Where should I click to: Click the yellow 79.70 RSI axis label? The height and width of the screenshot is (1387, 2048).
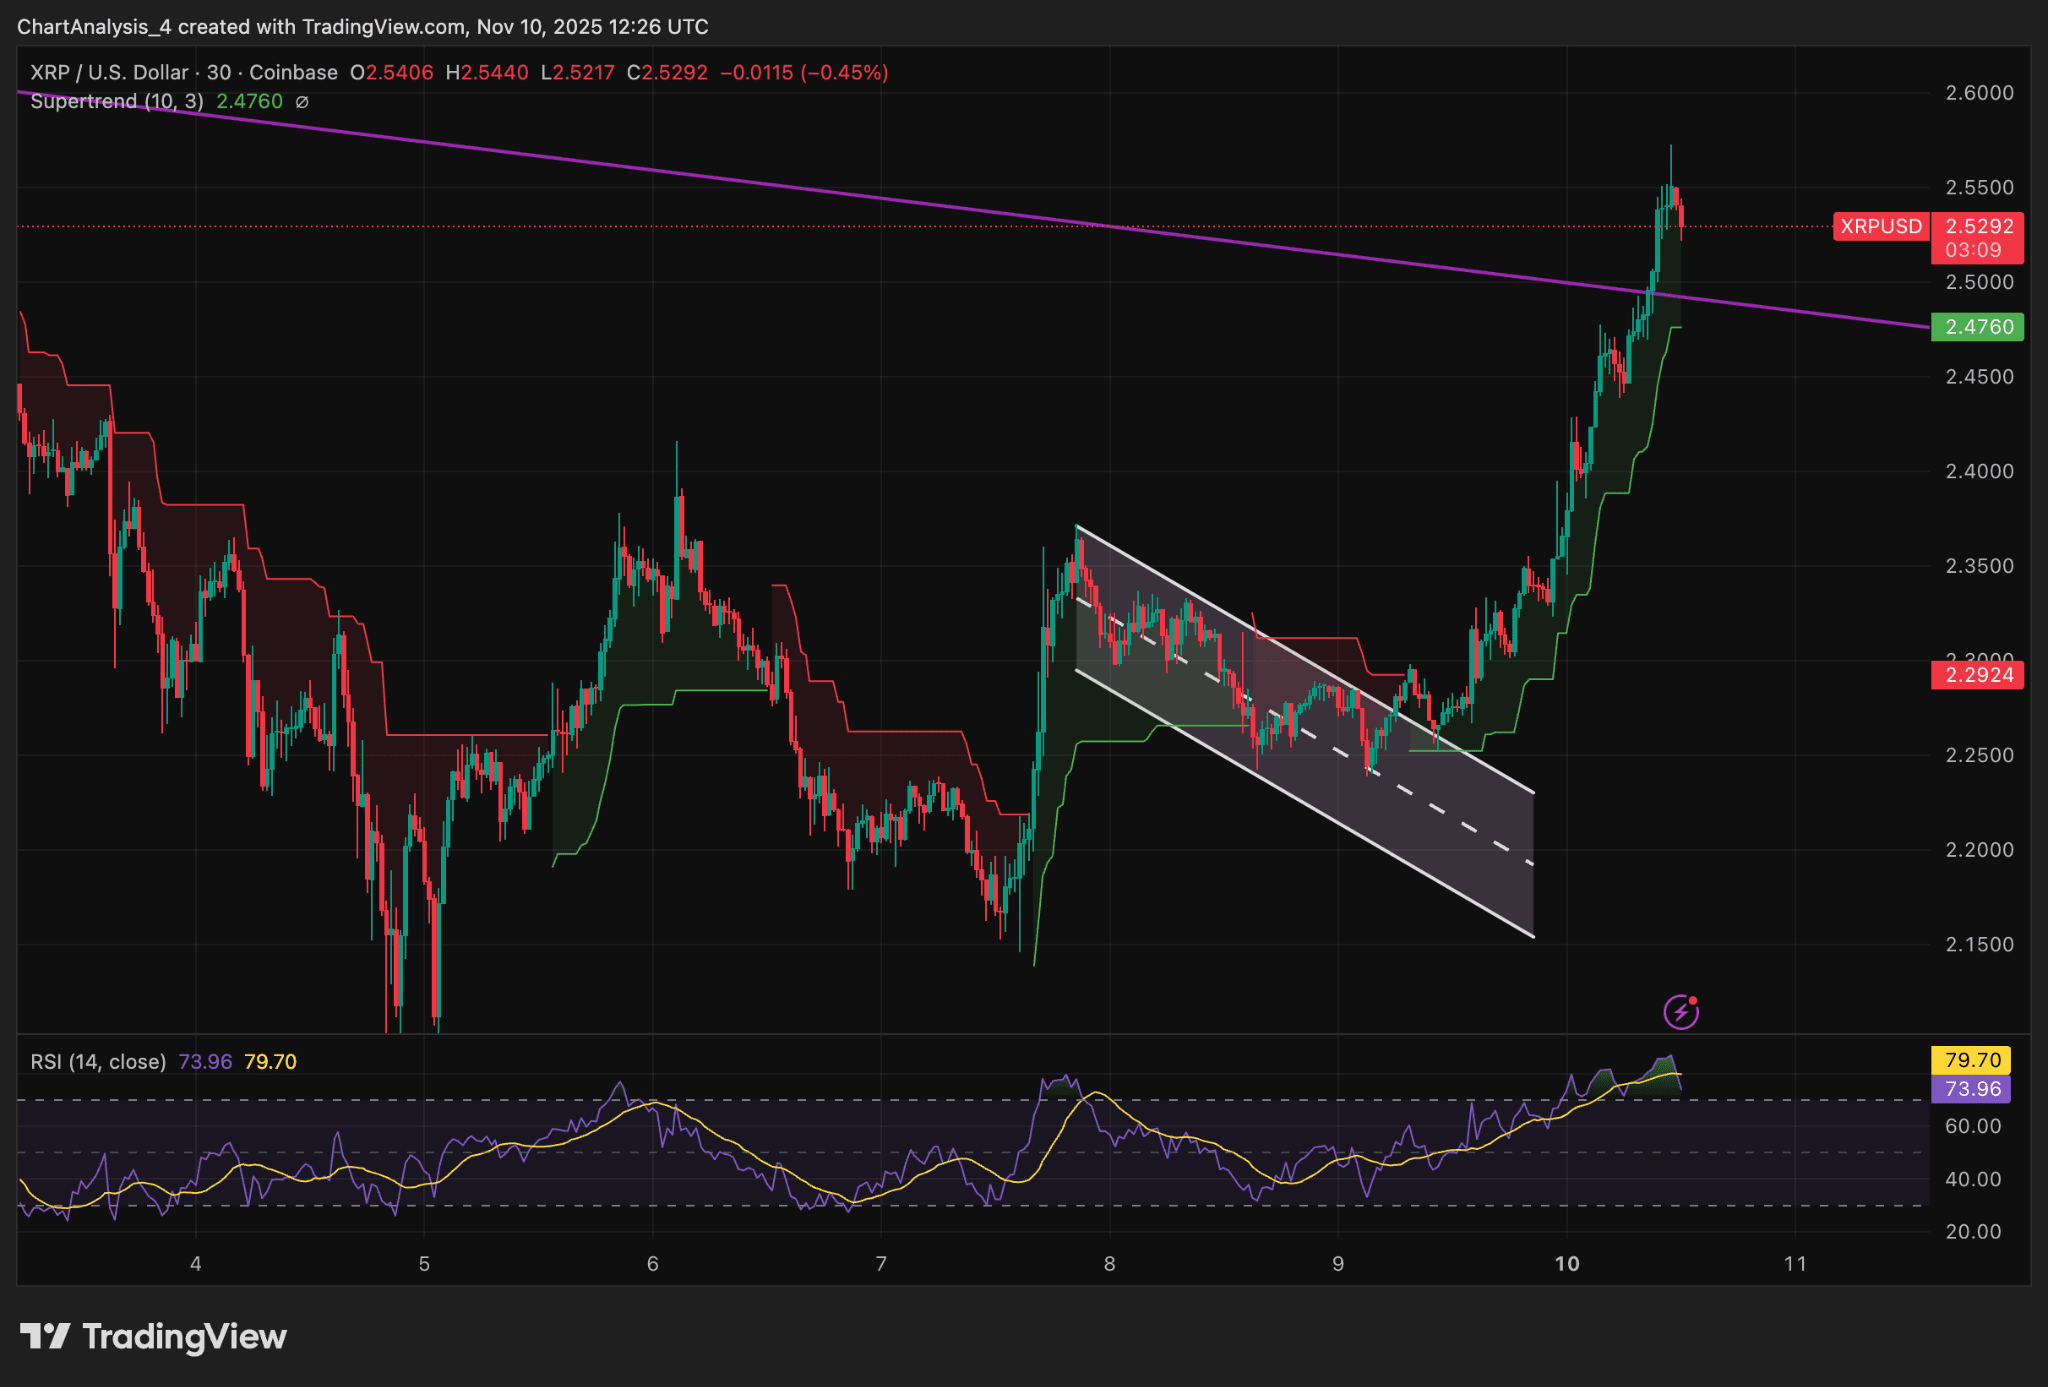1972,1060
